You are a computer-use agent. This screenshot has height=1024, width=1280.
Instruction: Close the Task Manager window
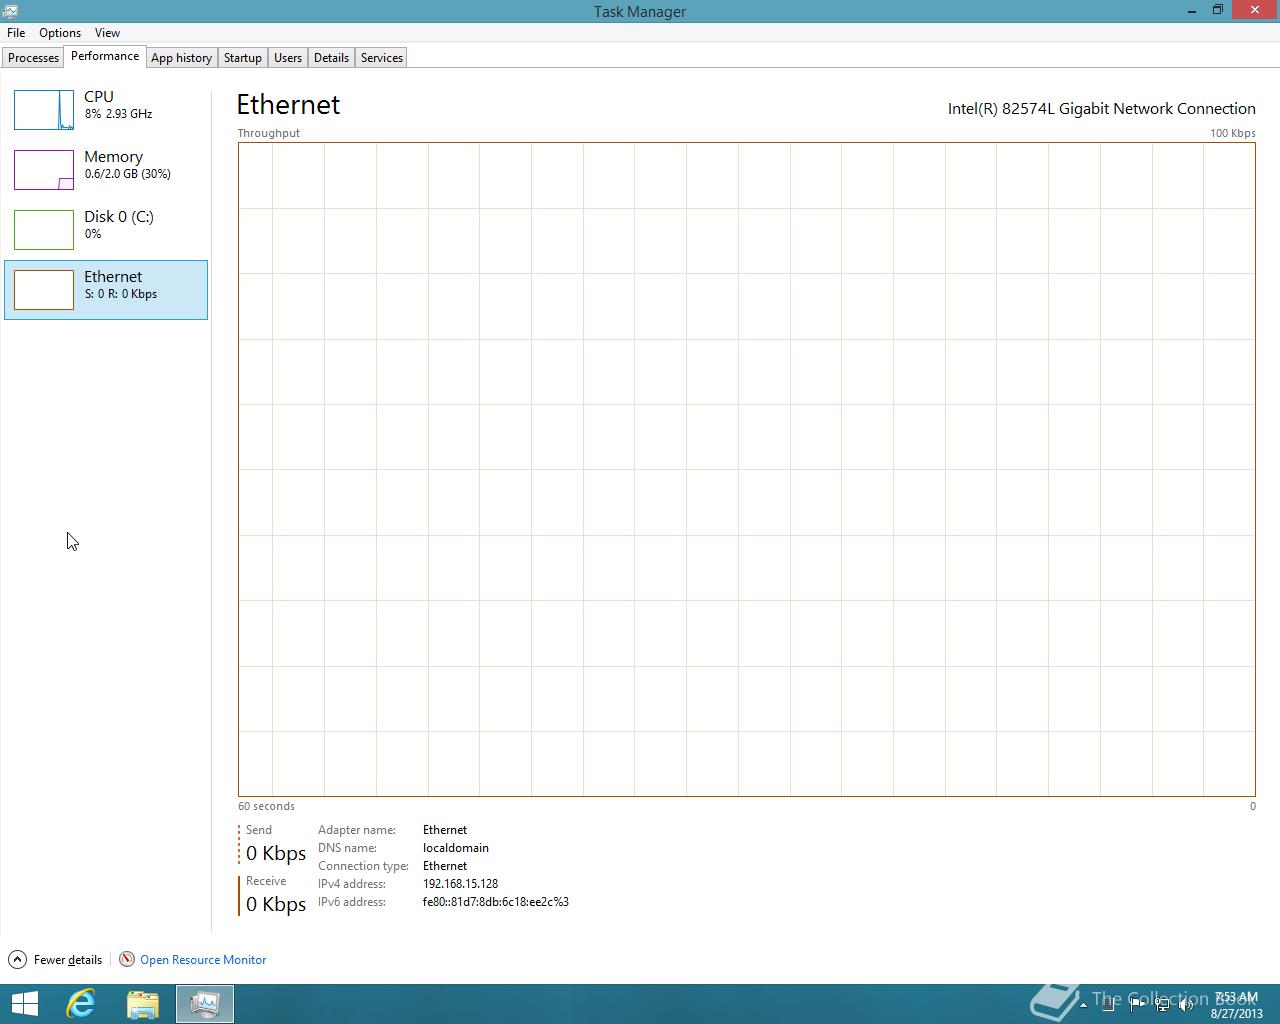(x=1256, y=10)
